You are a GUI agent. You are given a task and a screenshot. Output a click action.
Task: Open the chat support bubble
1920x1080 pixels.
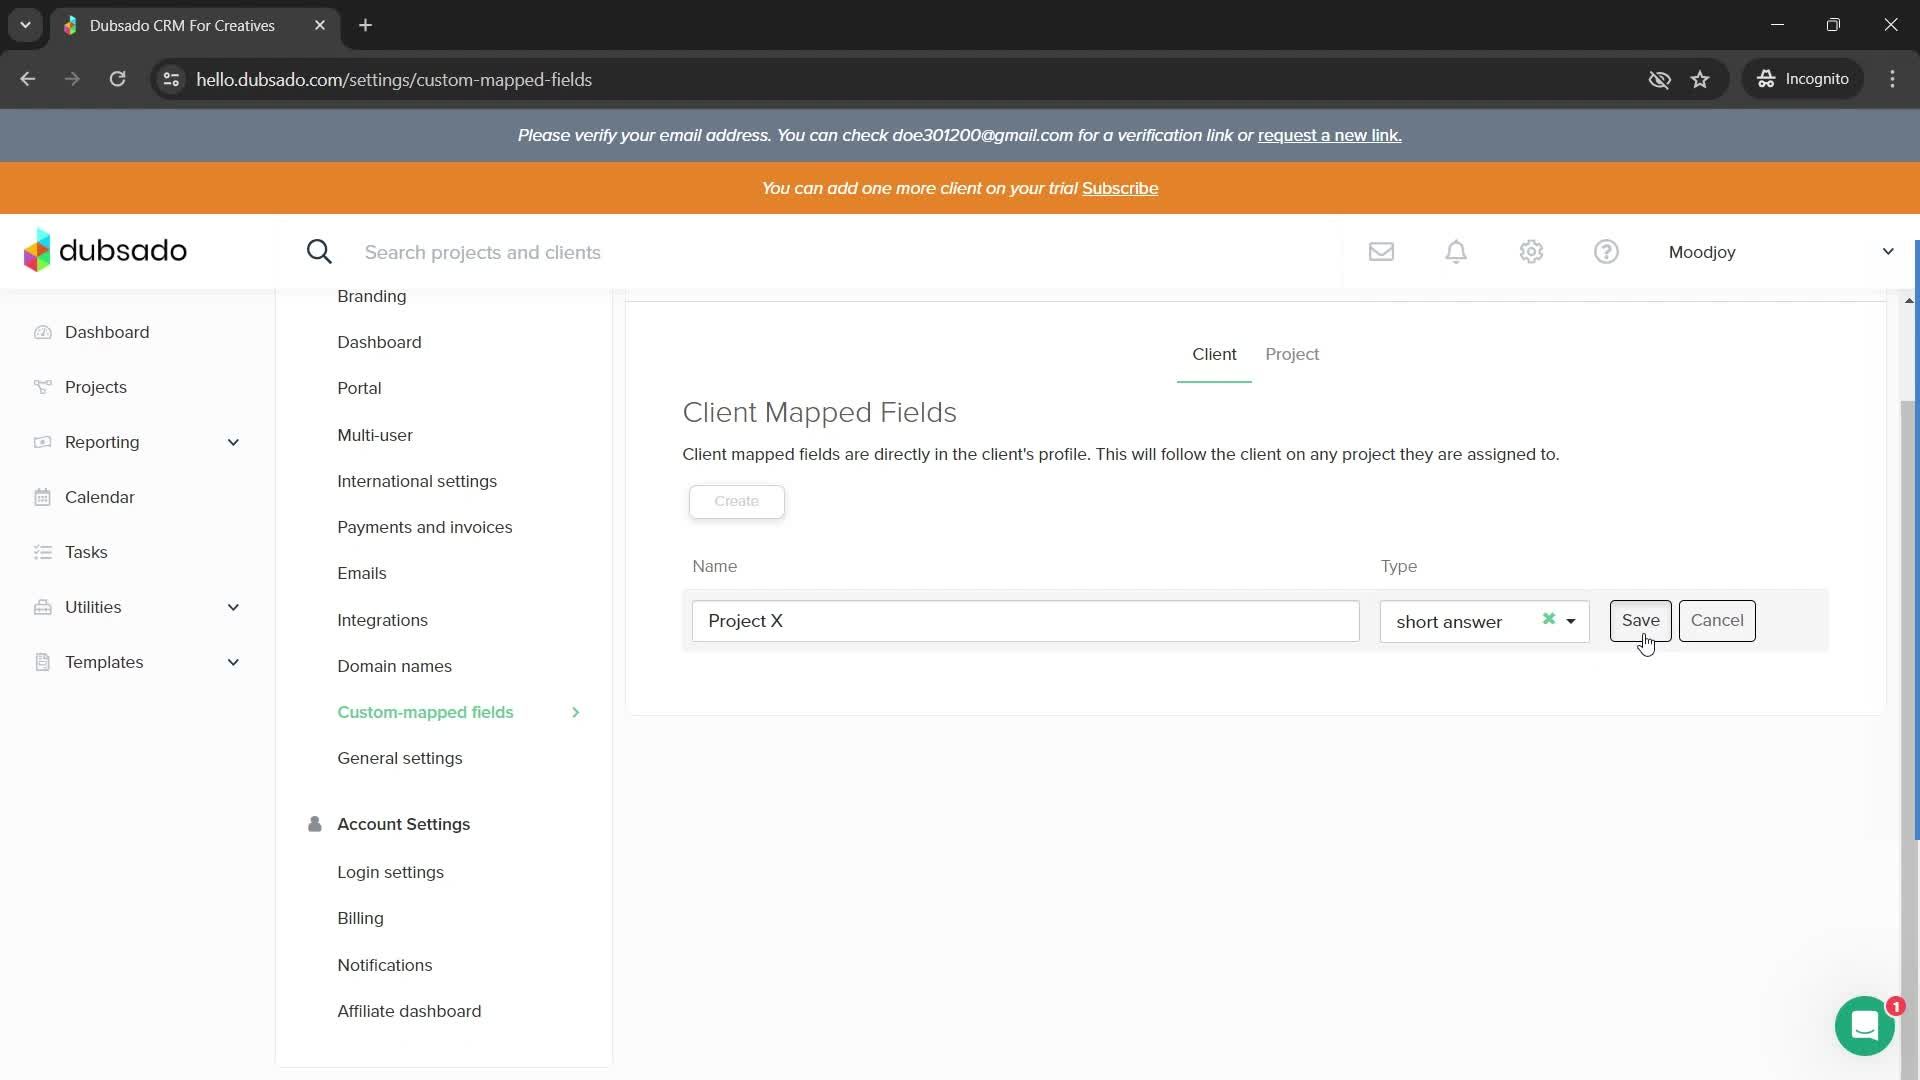click(1864, 1026)
